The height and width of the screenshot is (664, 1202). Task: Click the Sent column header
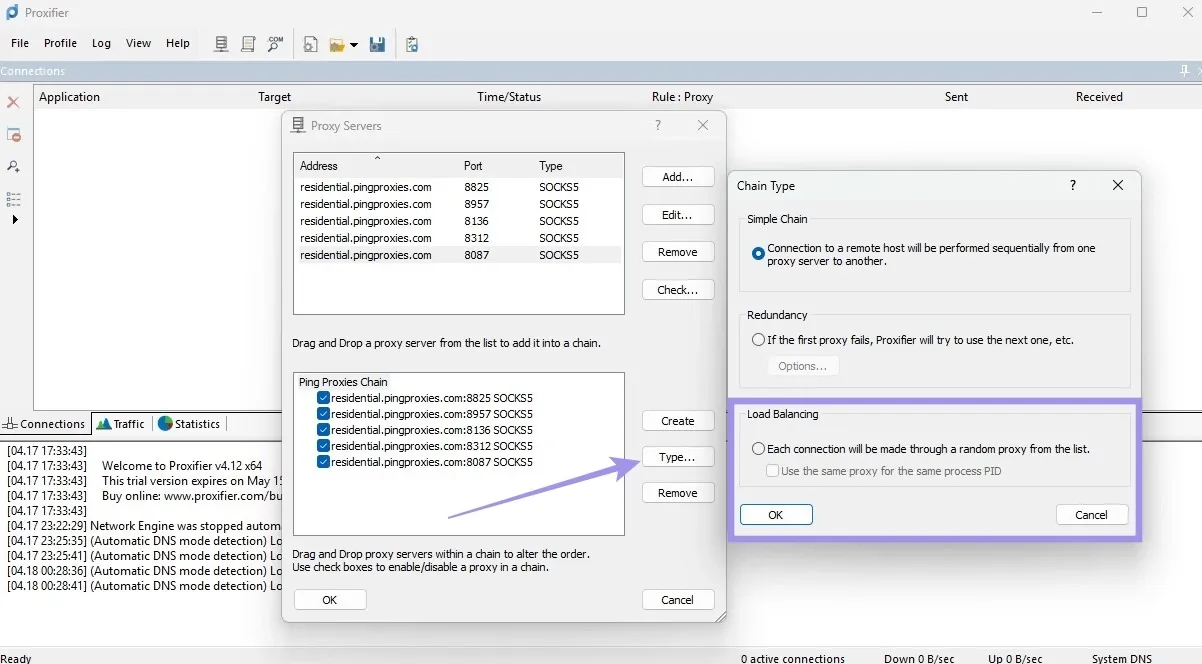pyautogui.click(x=956, y=97)
